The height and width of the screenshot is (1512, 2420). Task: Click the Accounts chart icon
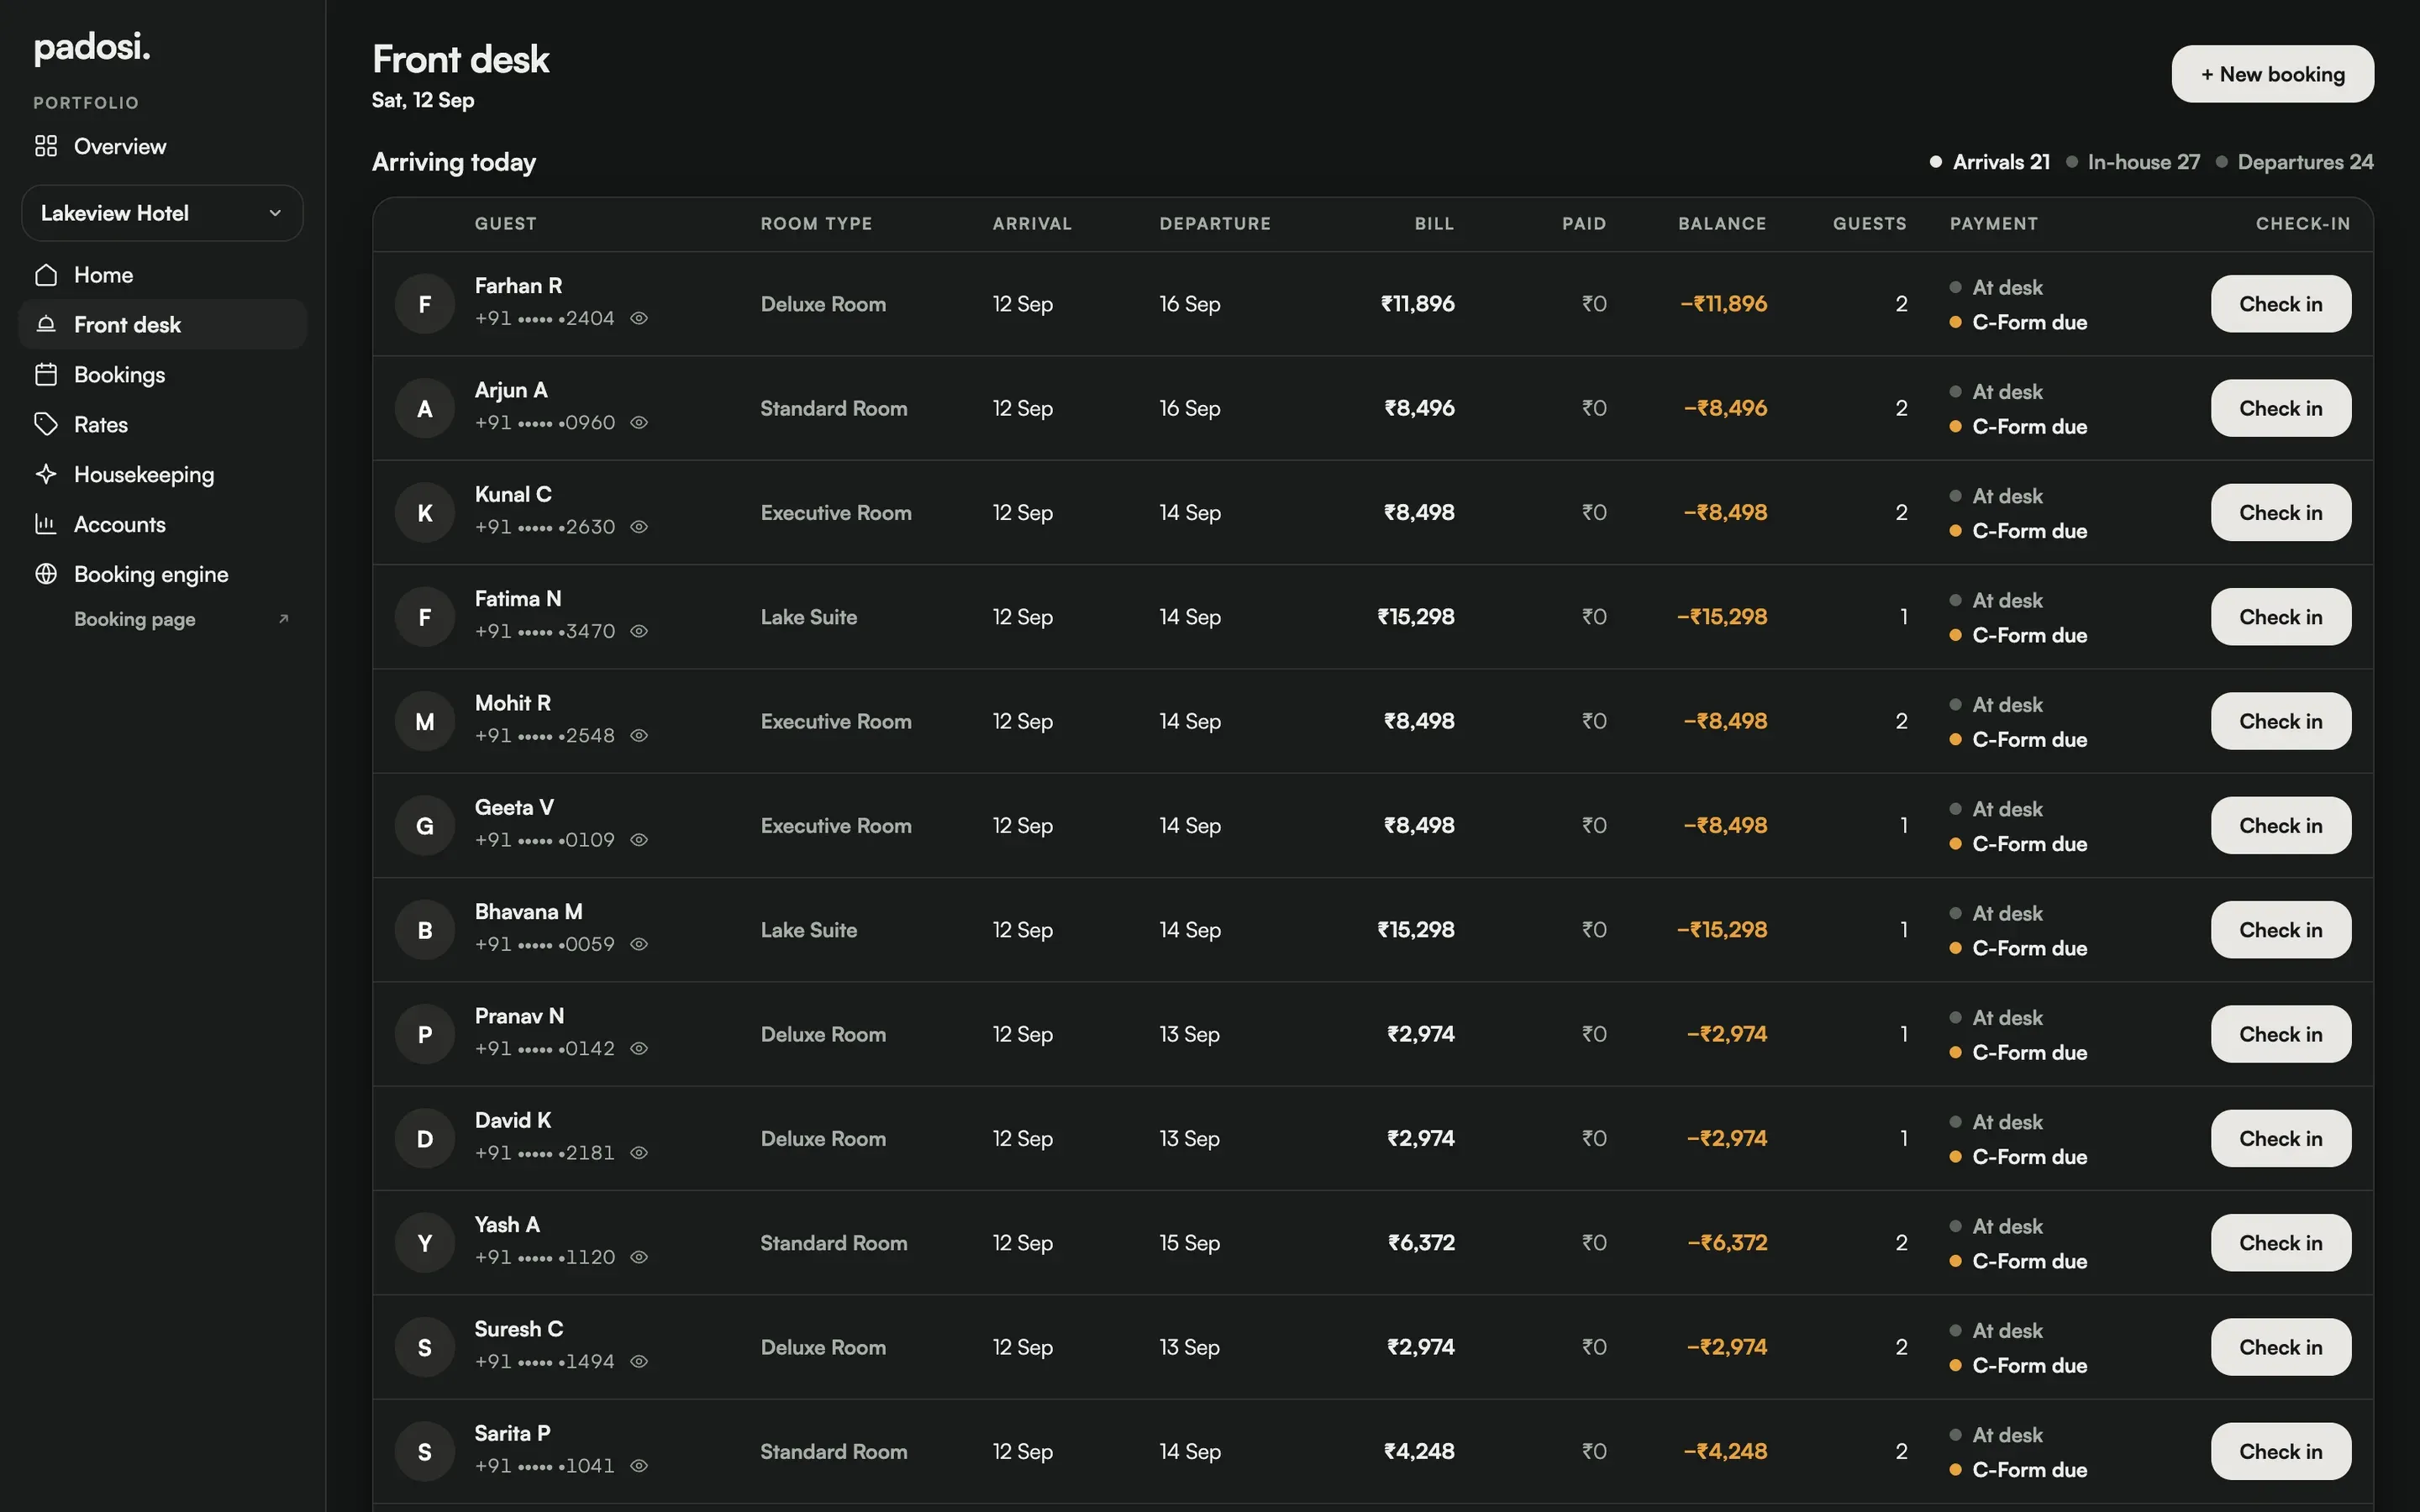tap(46, 524)
